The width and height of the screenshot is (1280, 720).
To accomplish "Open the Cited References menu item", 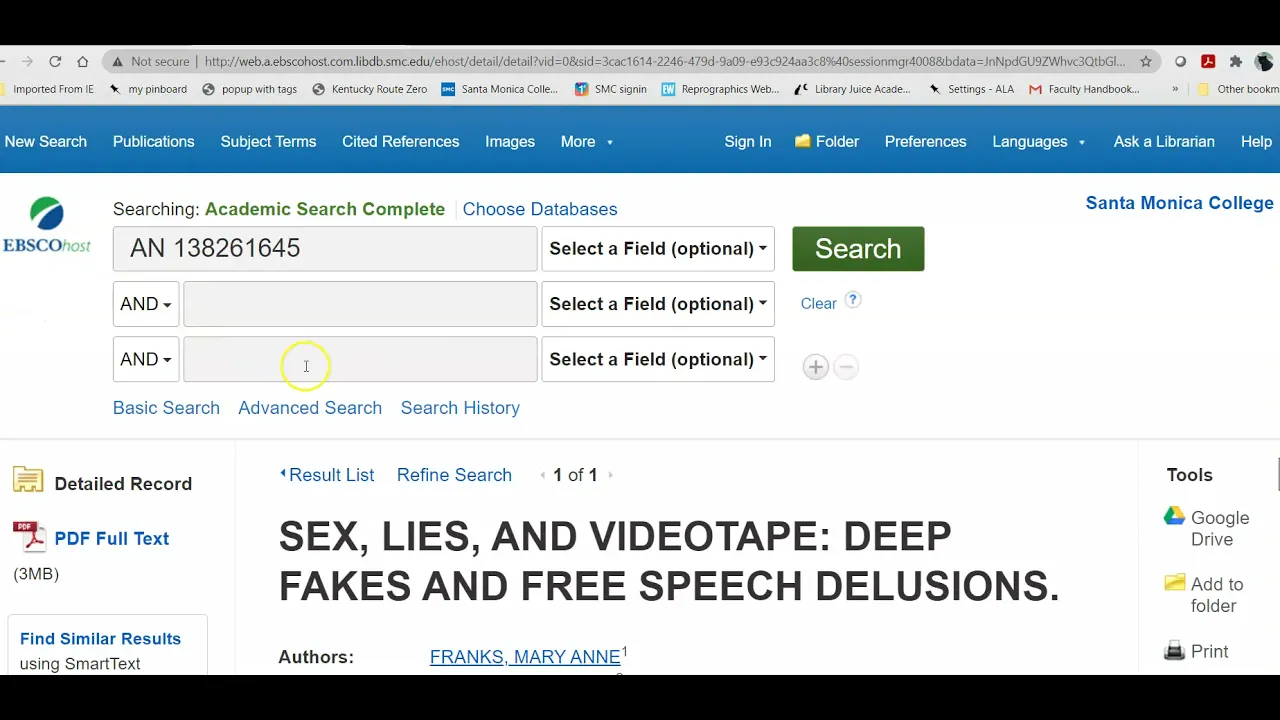I will [x=401, y=142].
